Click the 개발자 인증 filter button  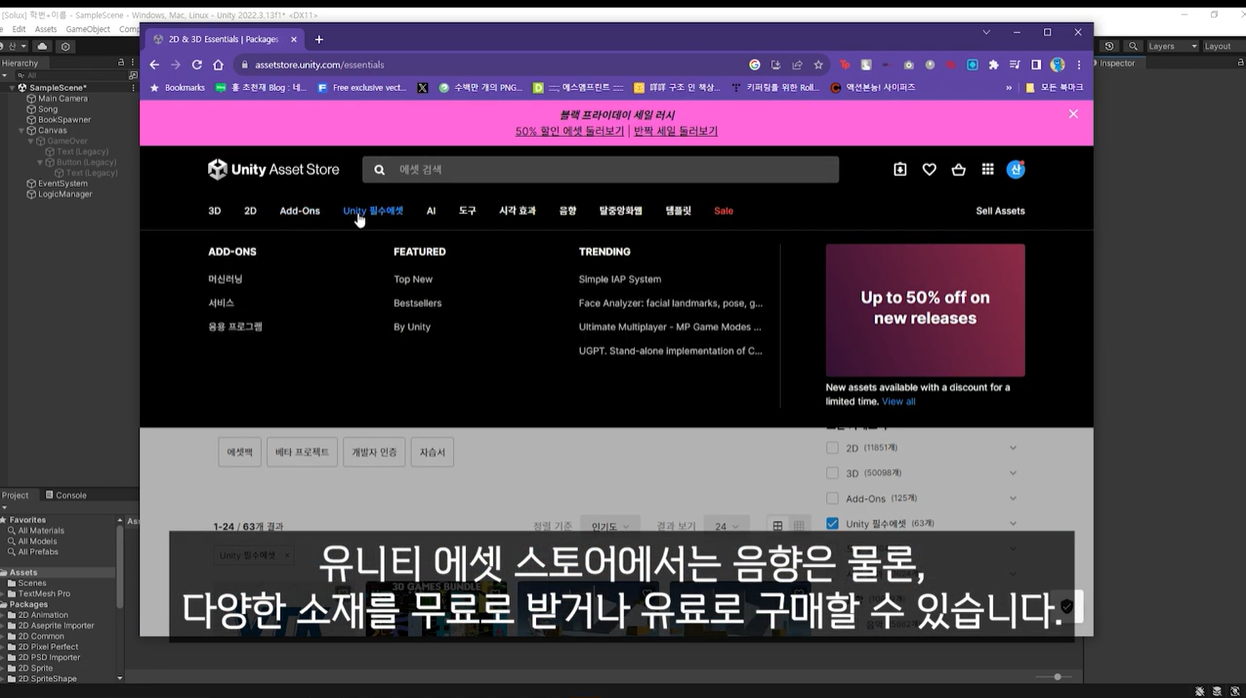[x=374, y=452]
